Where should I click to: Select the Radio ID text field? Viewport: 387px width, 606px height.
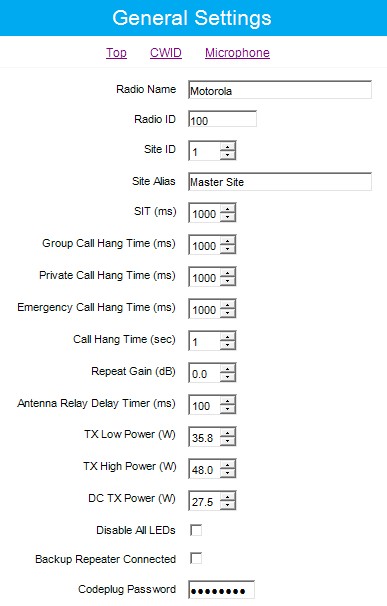click(222, 119)
